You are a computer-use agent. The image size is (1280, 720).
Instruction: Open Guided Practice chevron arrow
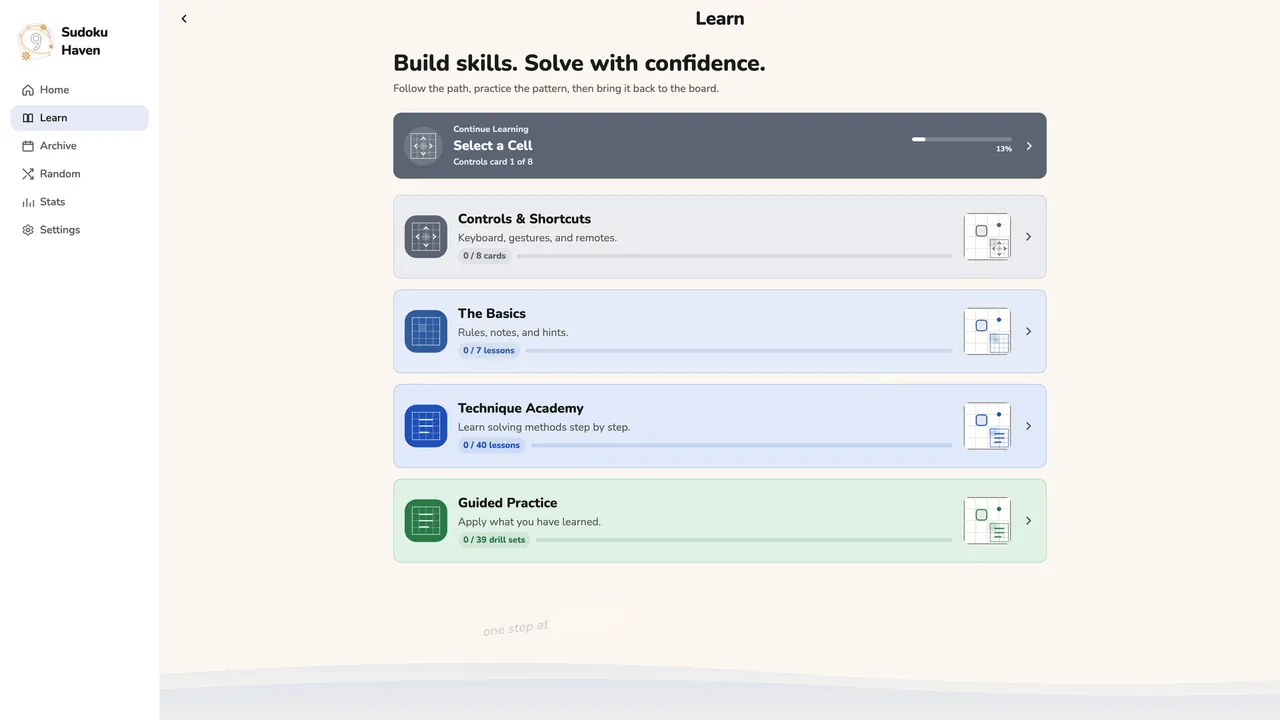[1028, 521]
